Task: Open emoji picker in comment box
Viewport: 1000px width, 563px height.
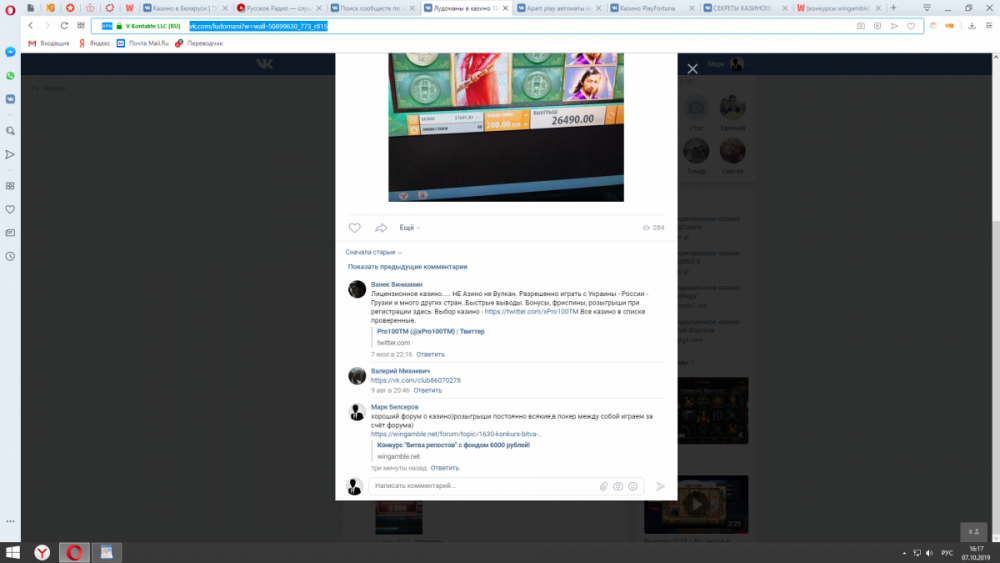Action: (633, 486)
